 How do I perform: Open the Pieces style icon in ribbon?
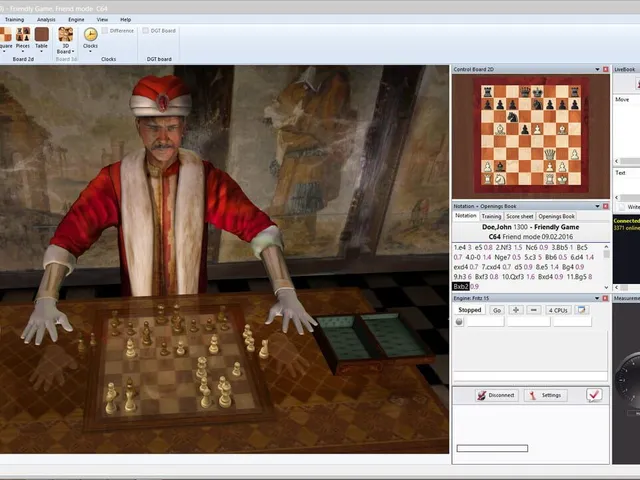click(23, 35)
